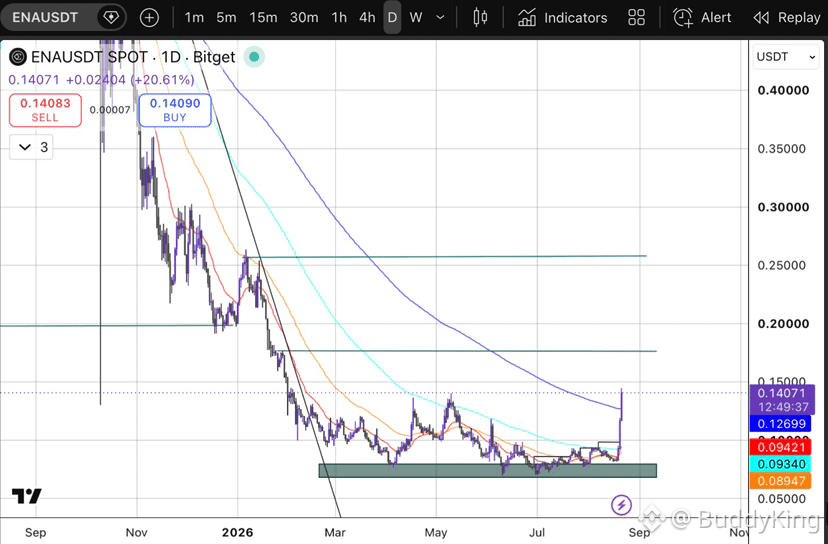828x544 pixels.
Task: Select the cyan 0.09340 price label
Action: tap(781, 464)
